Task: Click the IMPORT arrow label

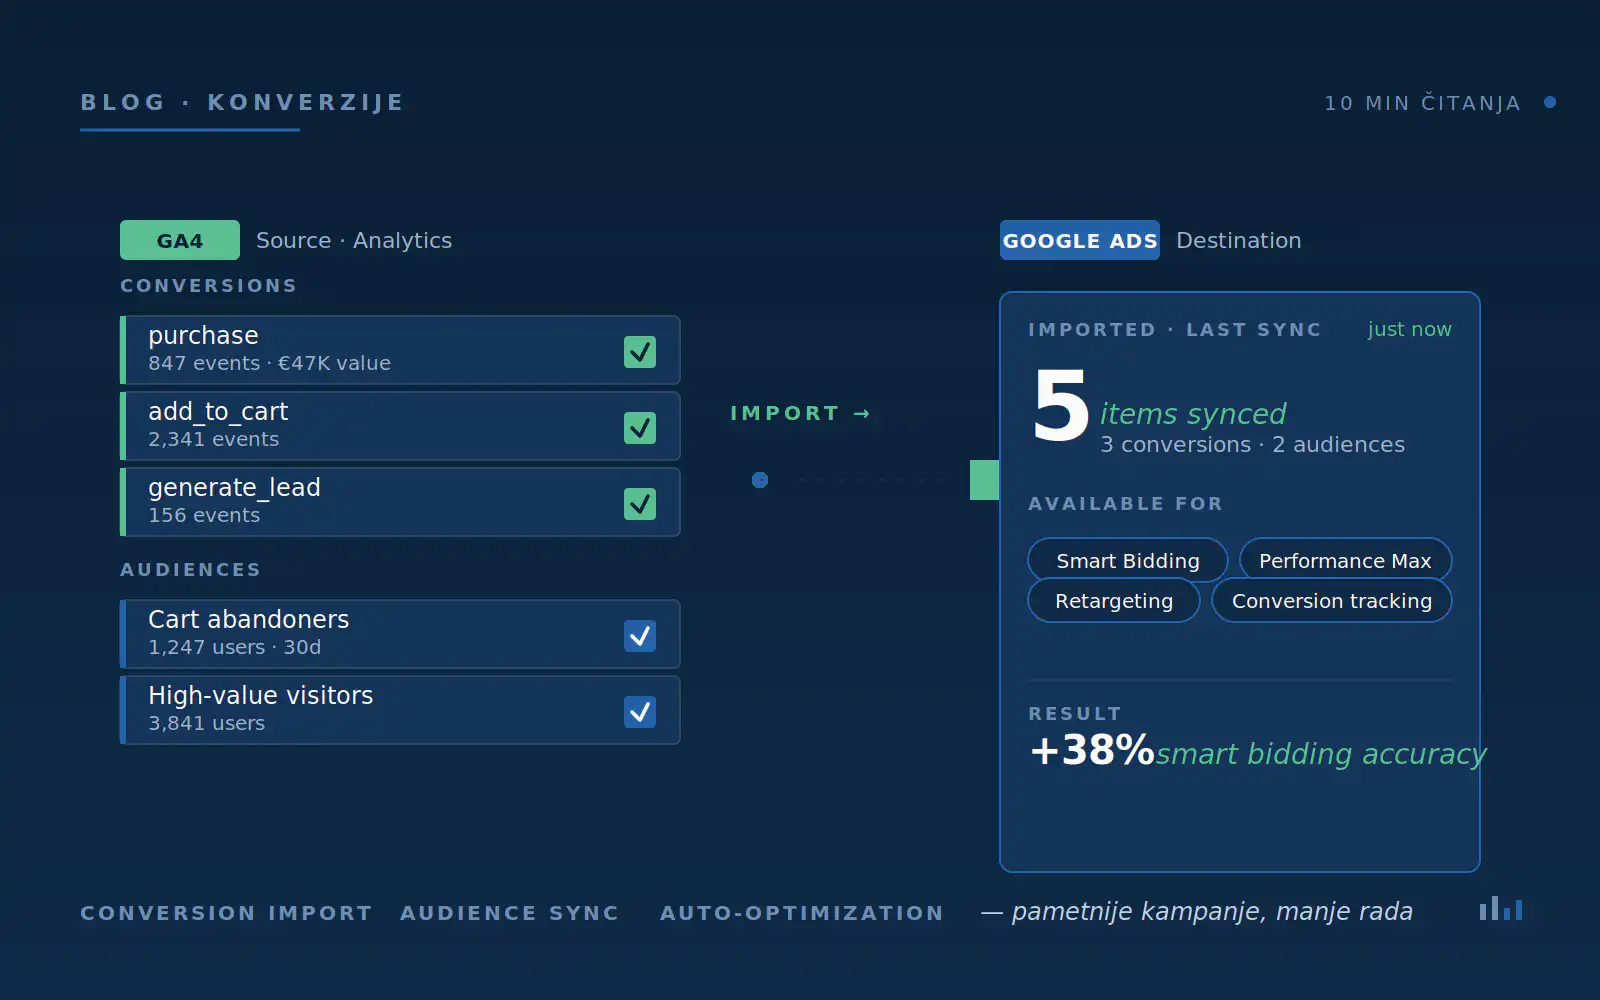Action: pyautogui.click(x=800, y=413)
